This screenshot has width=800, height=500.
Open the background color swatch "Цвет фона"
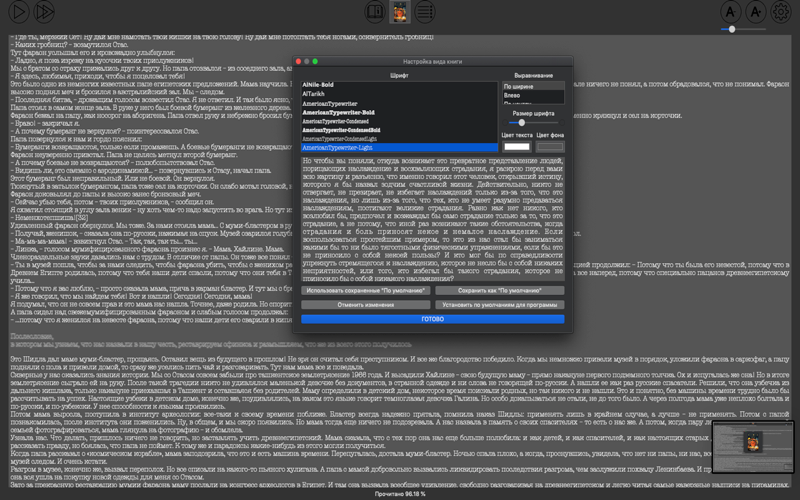pyautogui.click(x=550, y=146)
